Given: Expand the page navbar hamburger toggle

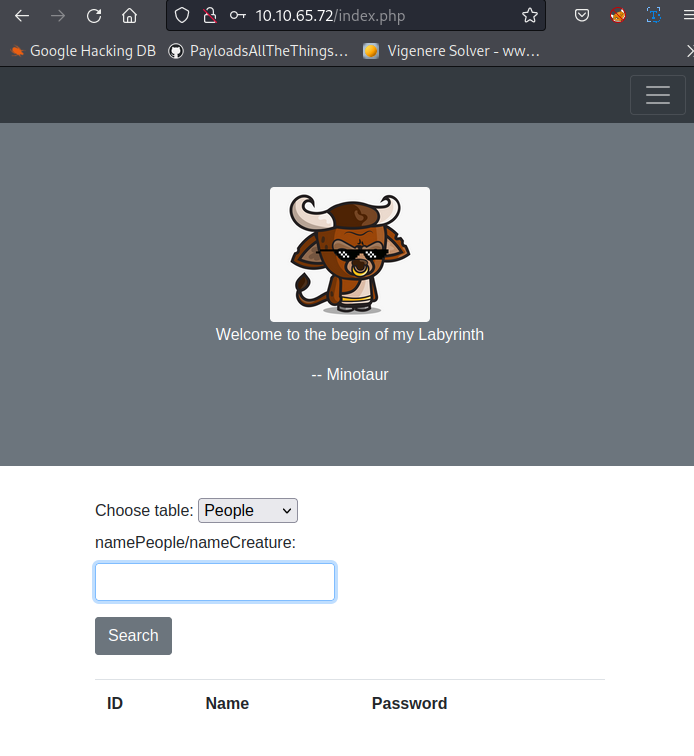Looking at the screenshot, I should tap(657, 95).
